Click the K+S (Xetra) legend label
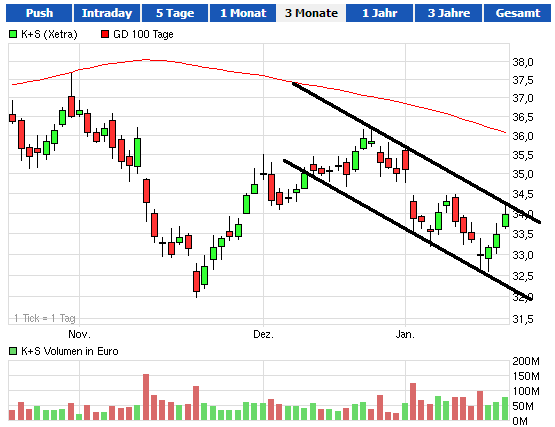Image resolution: width=555 pixels, height=427 pixels. pyautogui.click(x=49, y=34)
